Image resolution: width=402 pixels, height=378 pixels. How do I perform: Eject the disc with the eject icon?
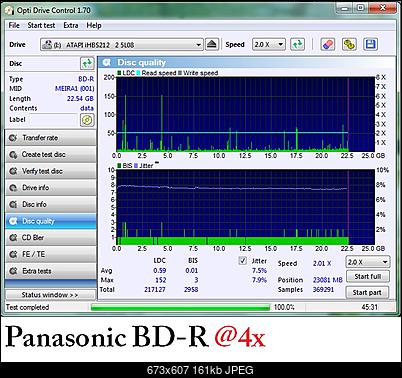pyautogui.click(x=212, y=44)
